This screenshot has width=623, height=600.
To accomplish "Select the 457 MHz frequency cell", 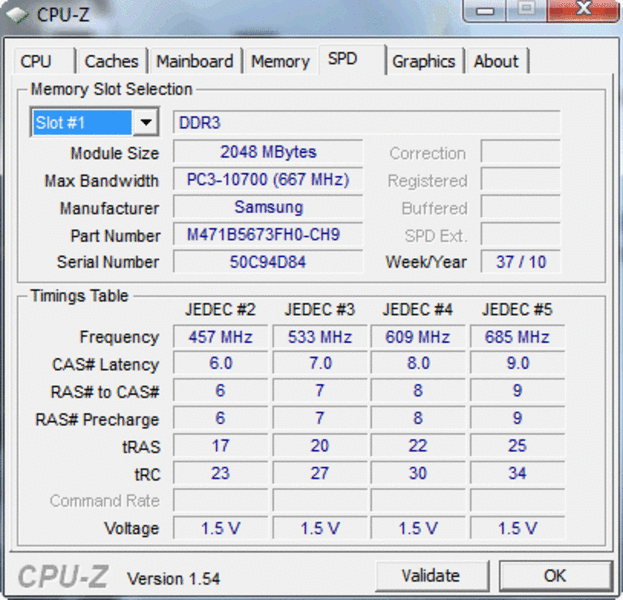I will pos(221,337).
